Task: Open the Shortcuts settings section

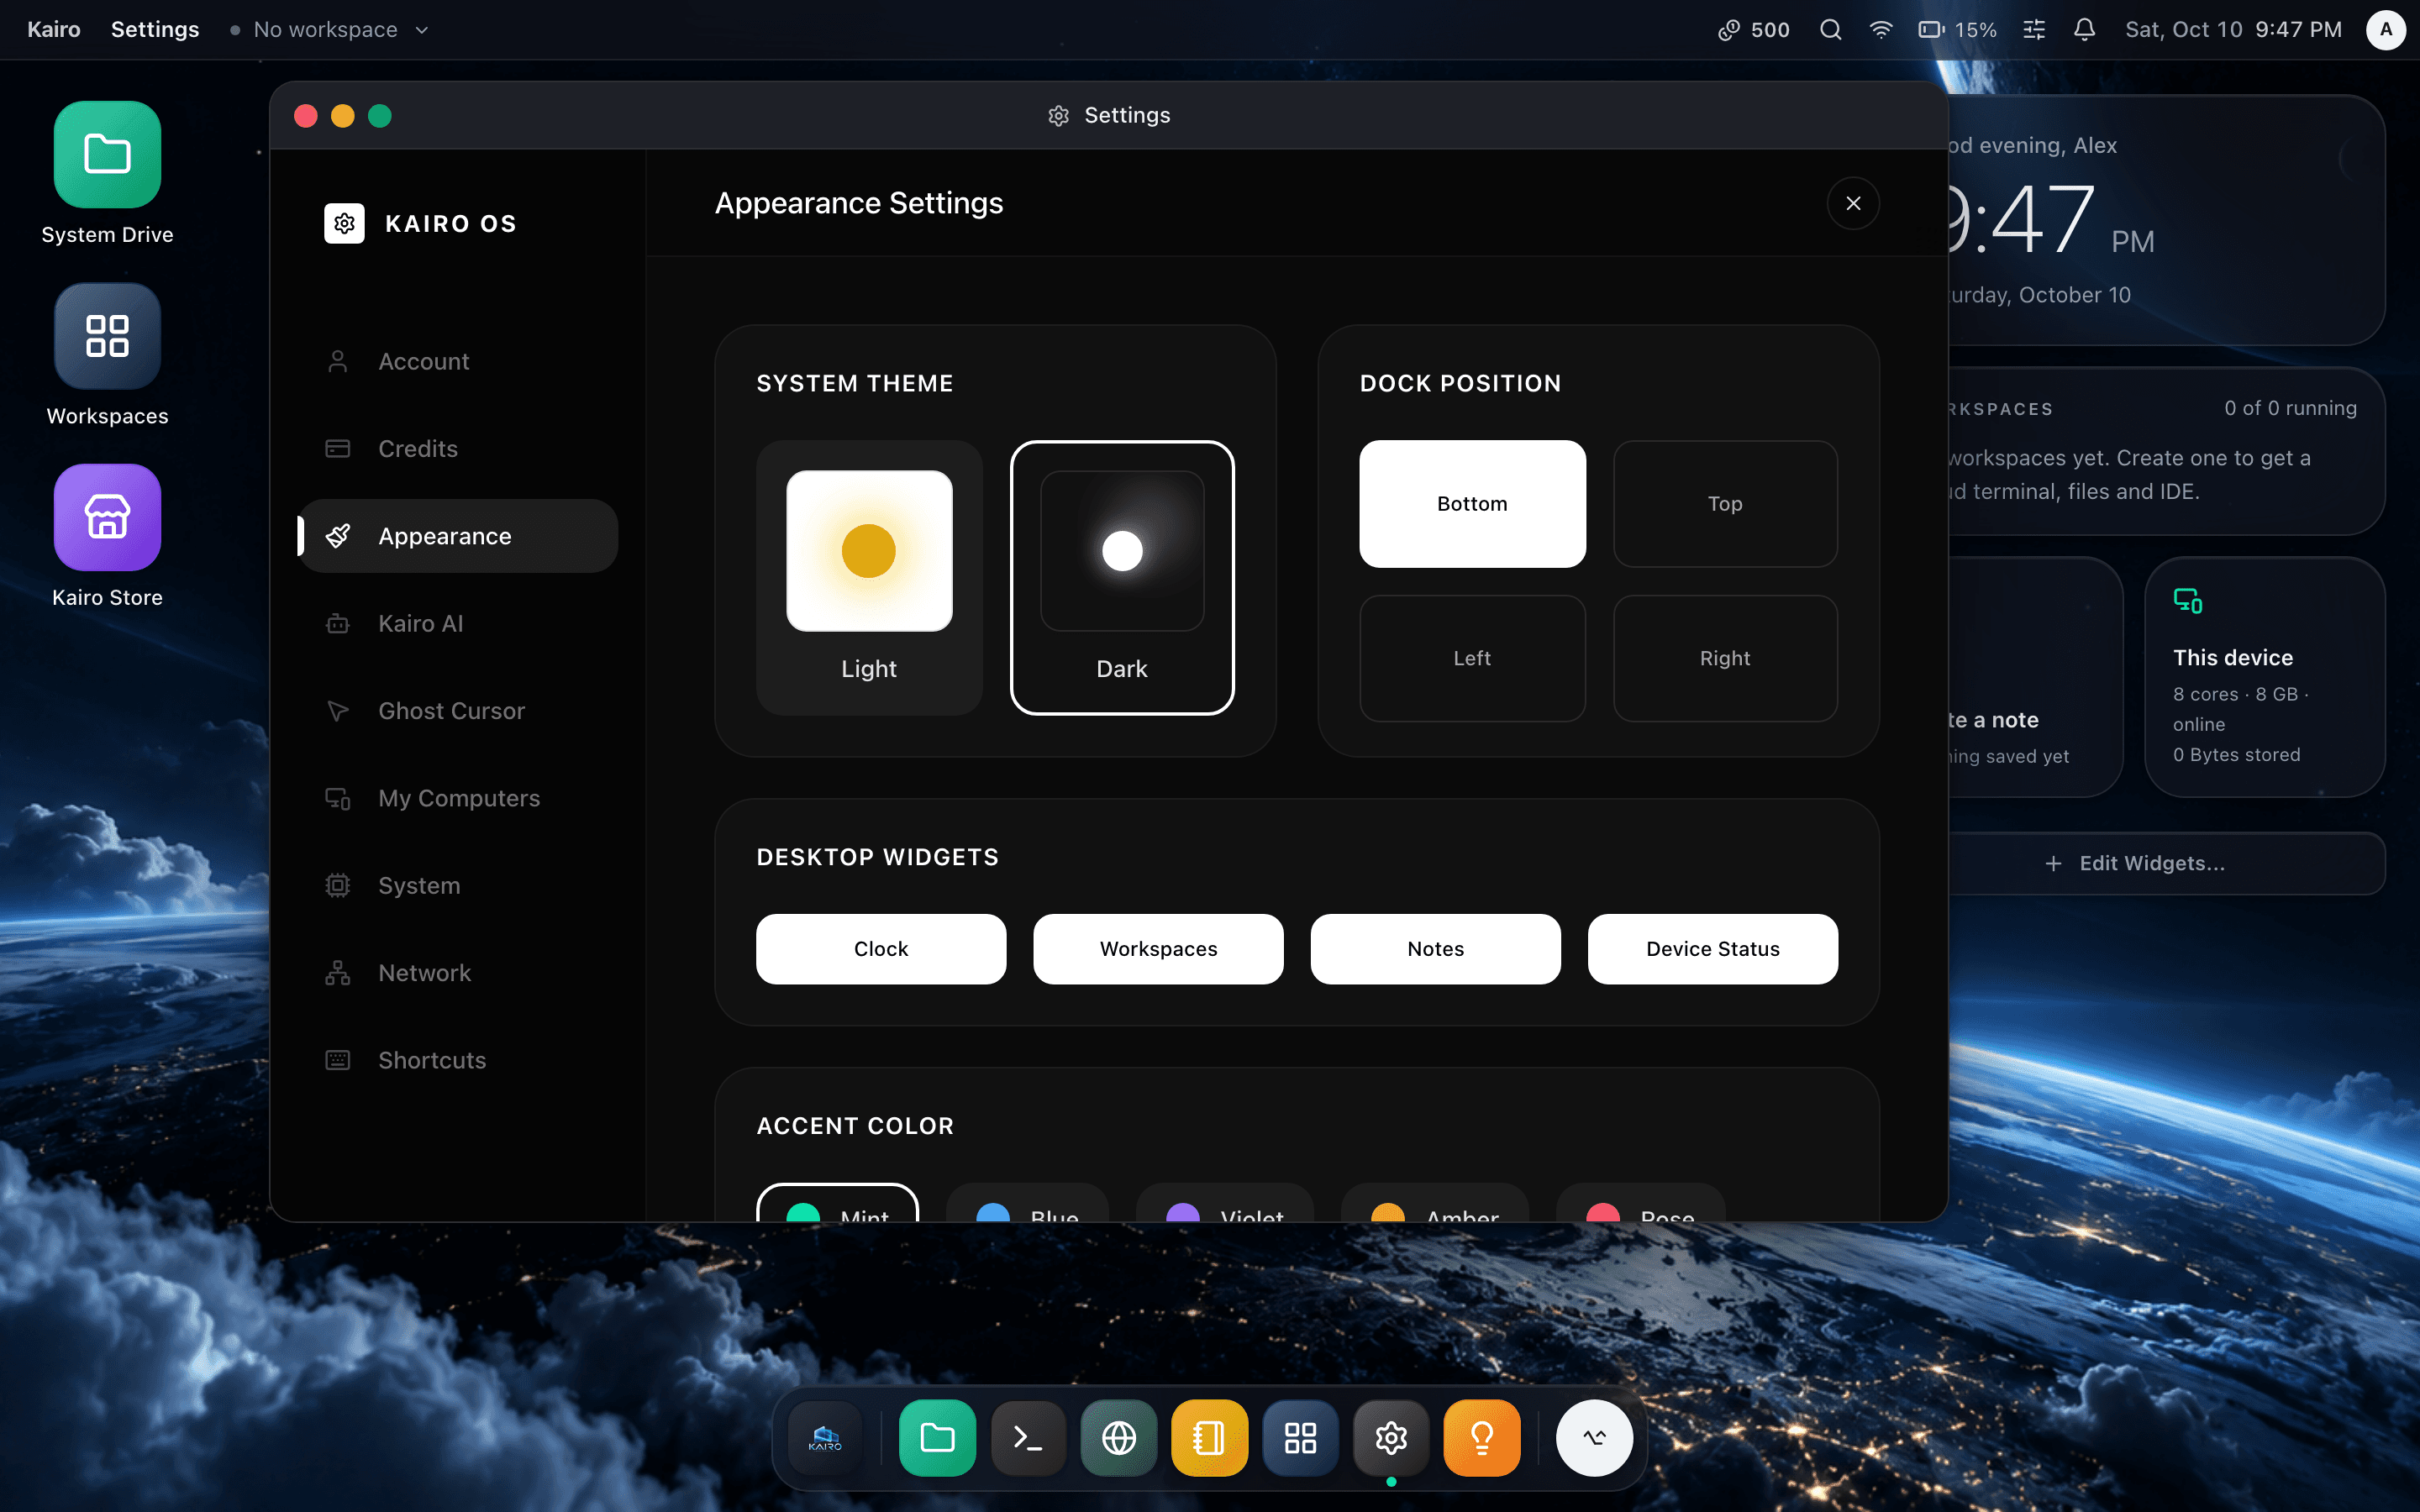Action: click(458, 1060)
